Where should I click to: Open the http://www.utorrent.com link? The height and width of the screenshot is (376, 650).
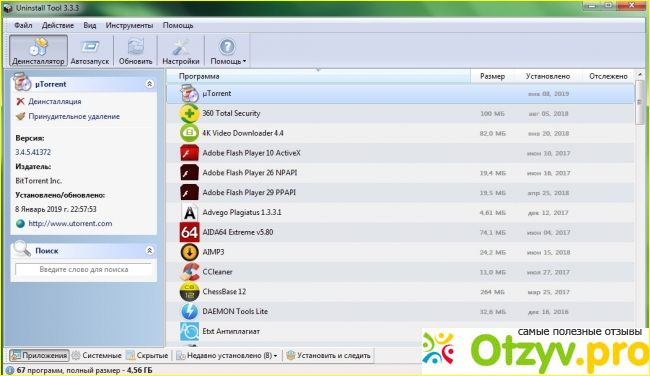pos(70,223)
